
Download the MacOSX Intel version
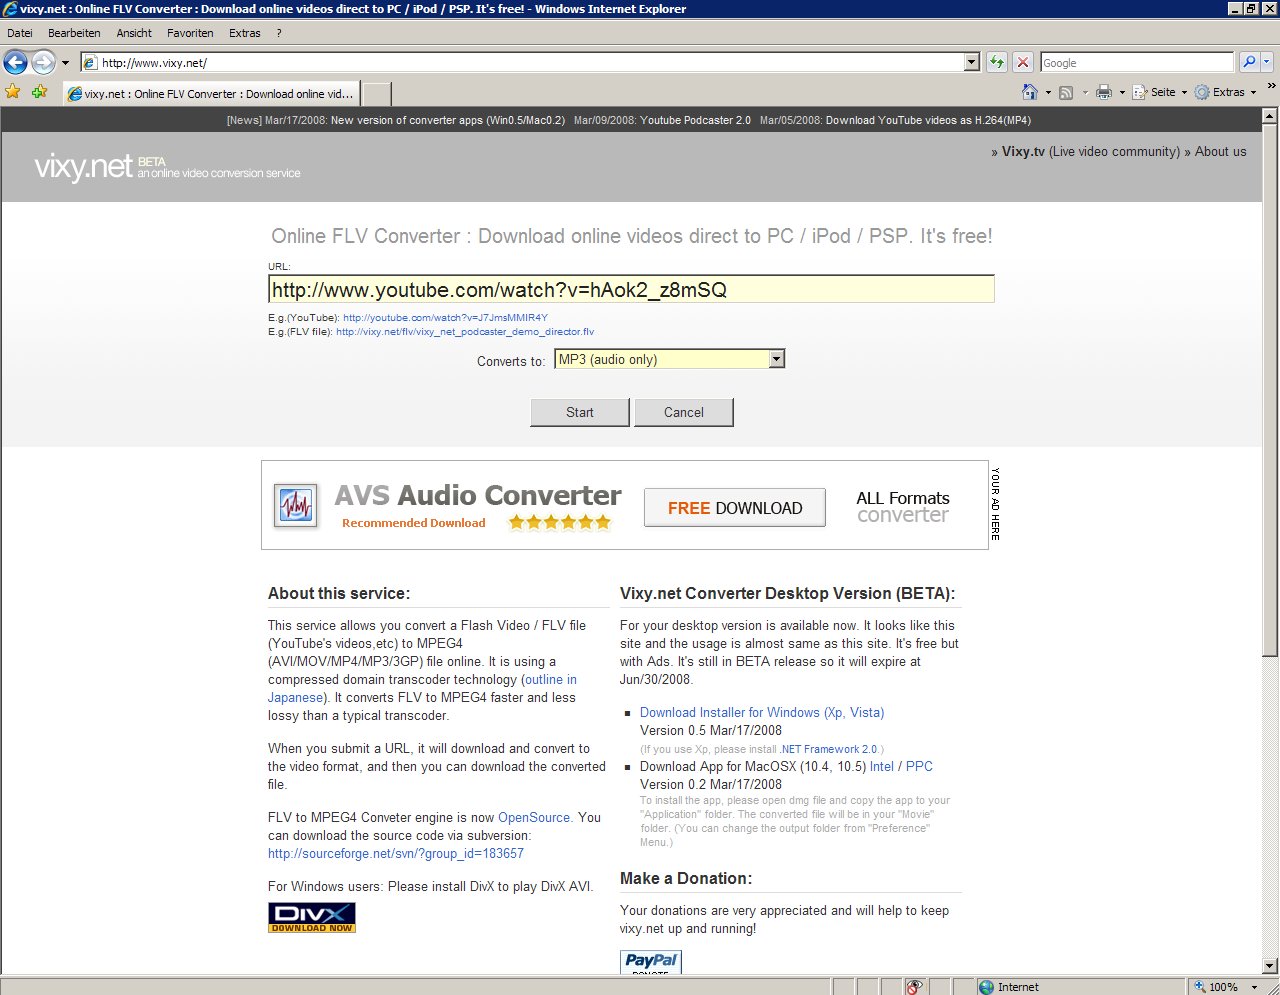coord(882,767)
